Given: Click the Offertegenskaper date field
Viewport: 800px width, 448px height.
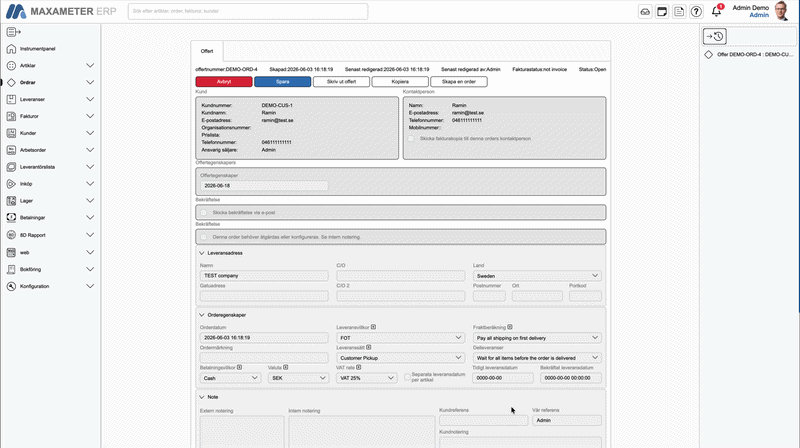Looking at the screenshot, I should [x=264, y=186].
